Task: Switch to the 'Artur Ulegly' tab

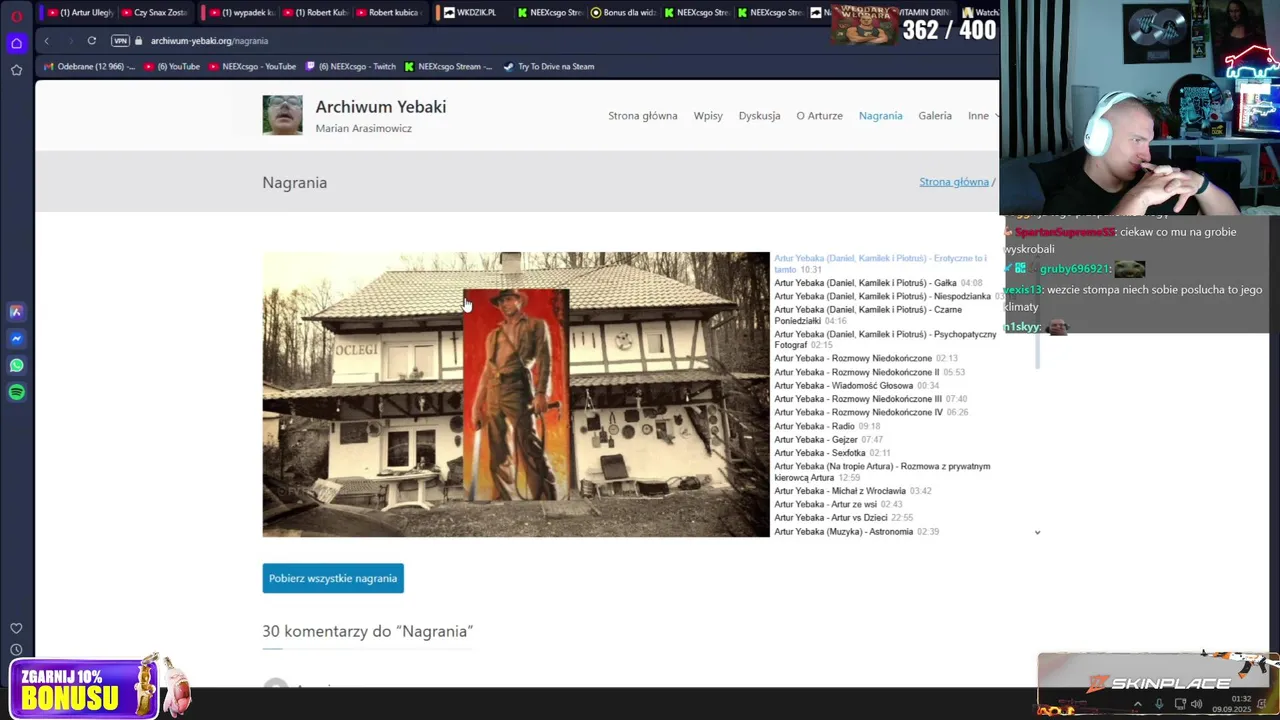Action: (x=79, y=13)
